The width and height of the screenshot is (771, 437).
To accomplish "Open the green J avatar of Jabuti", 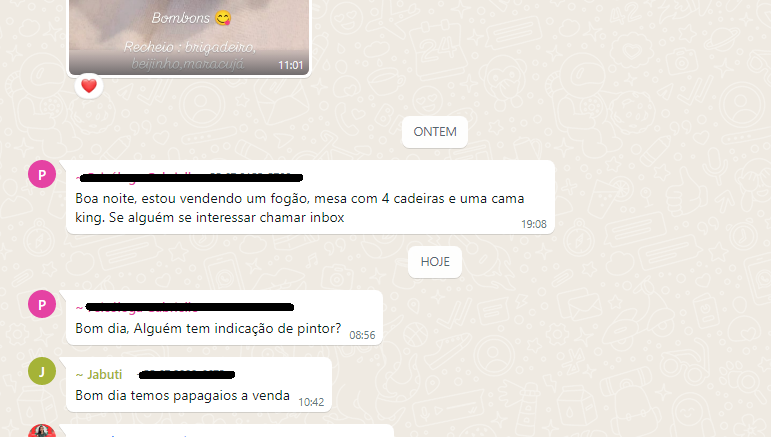I will pos(42,371).
